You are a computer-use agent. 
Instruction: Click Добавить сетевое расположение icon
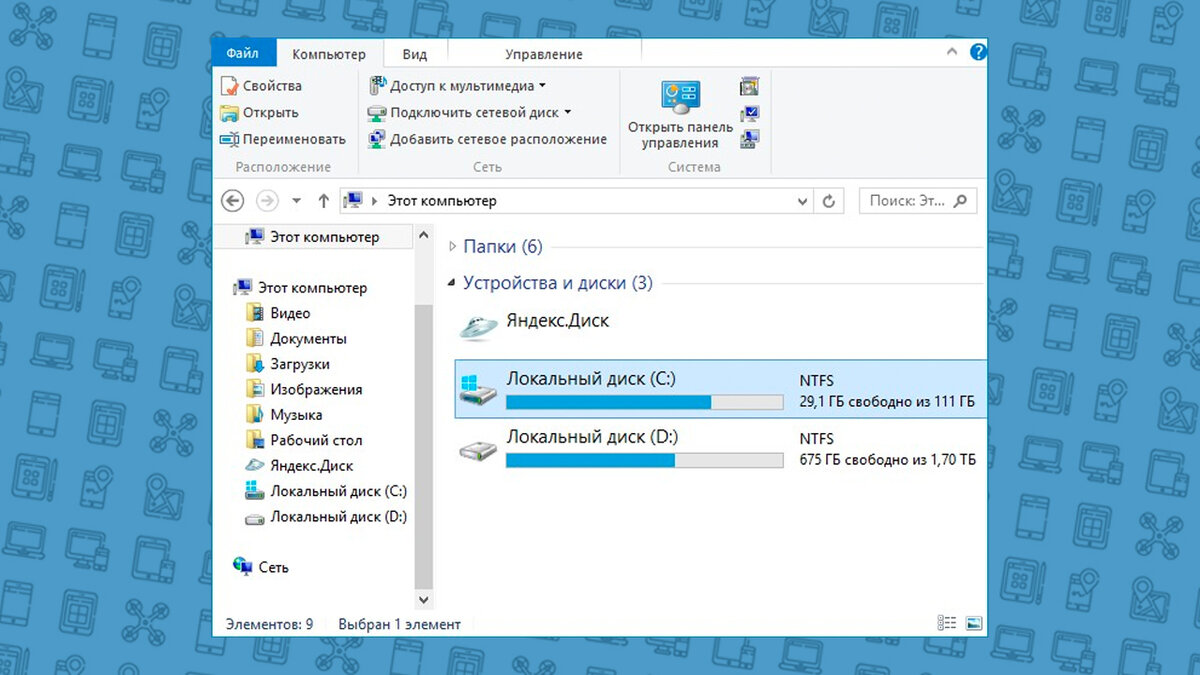[376, 139]
